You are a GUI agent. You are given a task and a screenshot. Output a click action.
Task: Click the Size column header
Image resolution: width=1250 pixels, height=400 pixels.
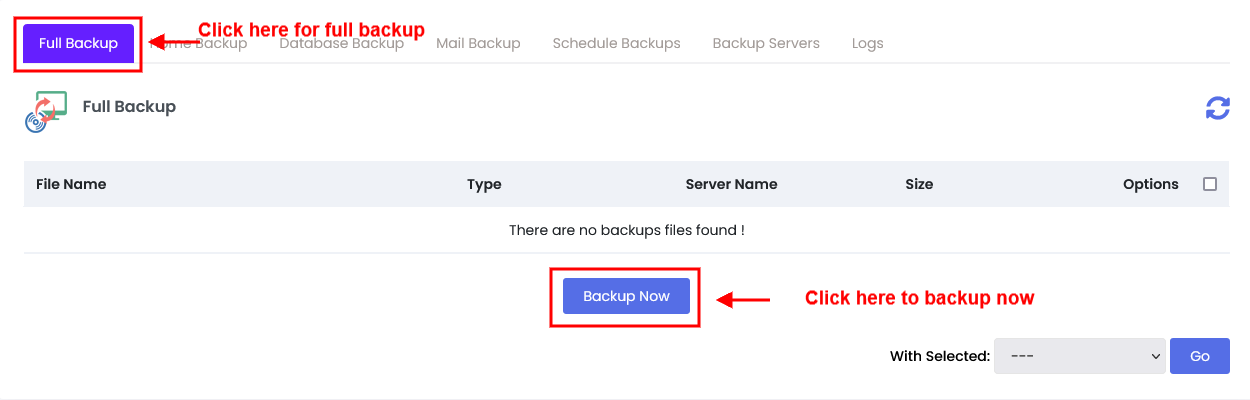tap(919, 184)
